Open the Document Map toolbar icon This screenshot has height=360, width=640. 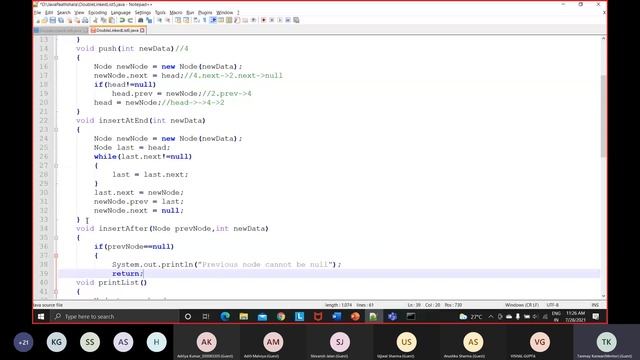point(229,20)
